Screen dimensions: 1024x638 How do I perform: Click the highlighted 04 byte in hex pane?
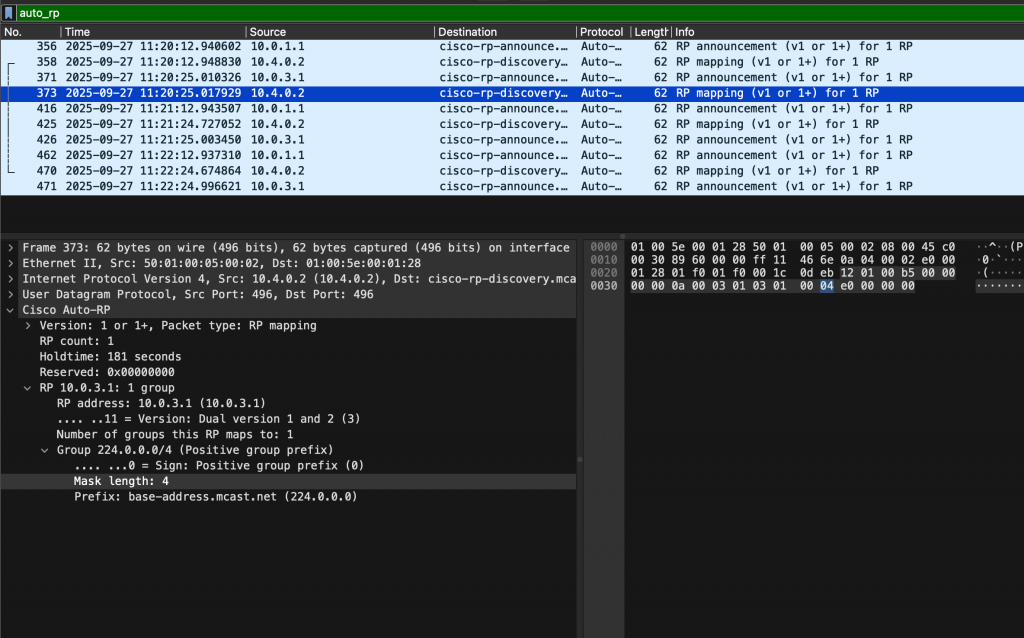[x=826, y=286]
